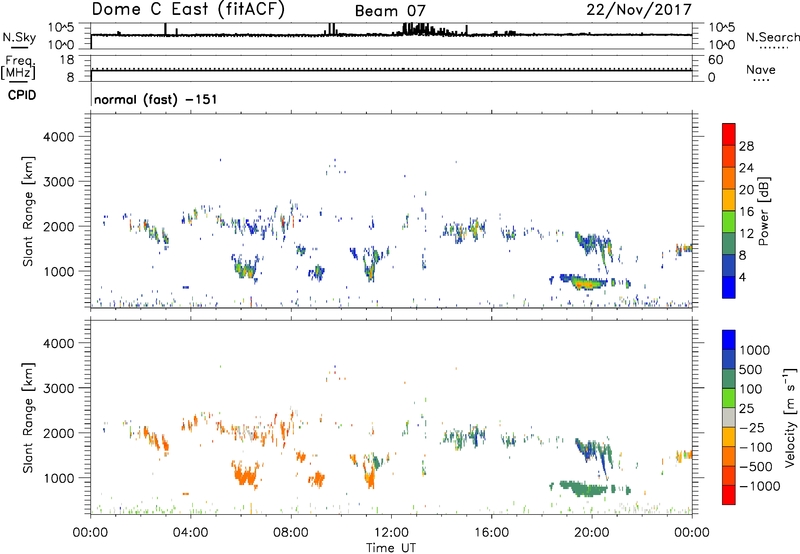
Task: Click the "CPID" label
Action: pos(22,95)
